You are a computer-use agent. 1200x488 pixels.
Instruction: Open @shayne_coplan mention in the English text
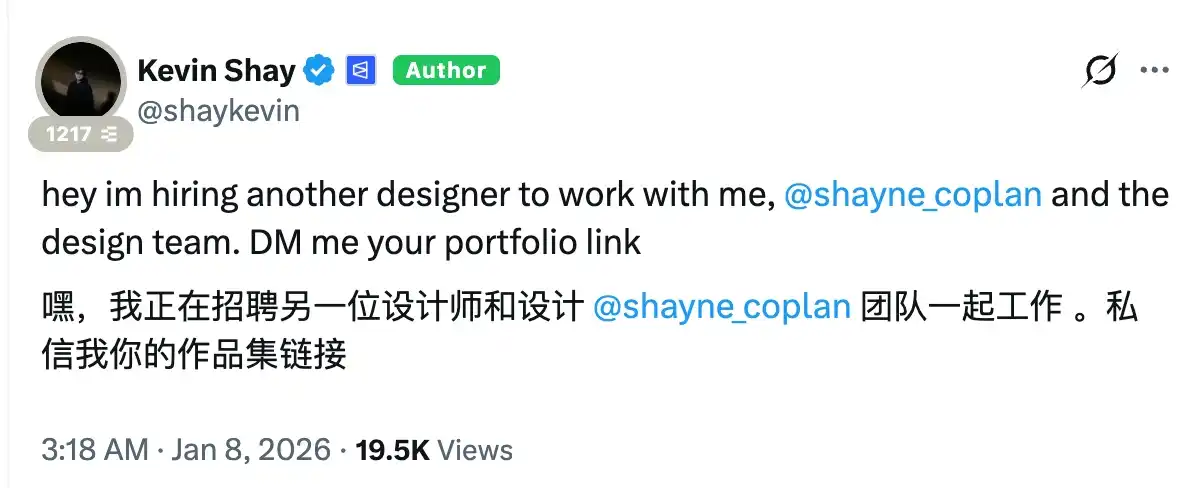[x=914, y=194]
